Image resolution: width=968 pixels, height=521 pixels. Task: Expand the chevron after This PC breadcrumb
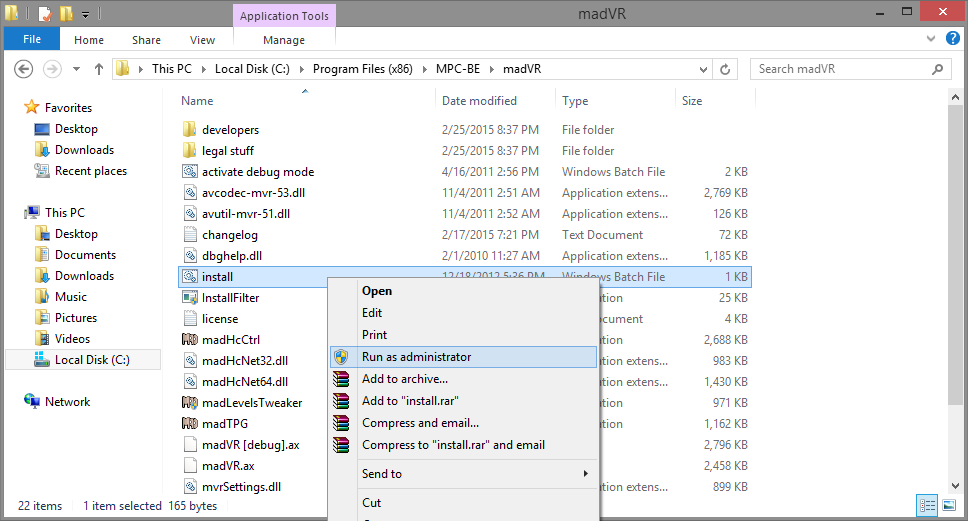pyautogui.click(x=204, y=69)
